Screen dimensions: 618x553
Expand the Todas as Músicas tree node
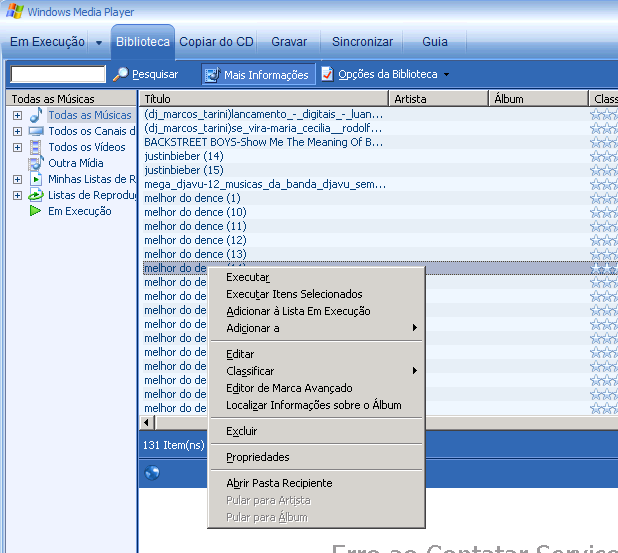coord(17,115)
